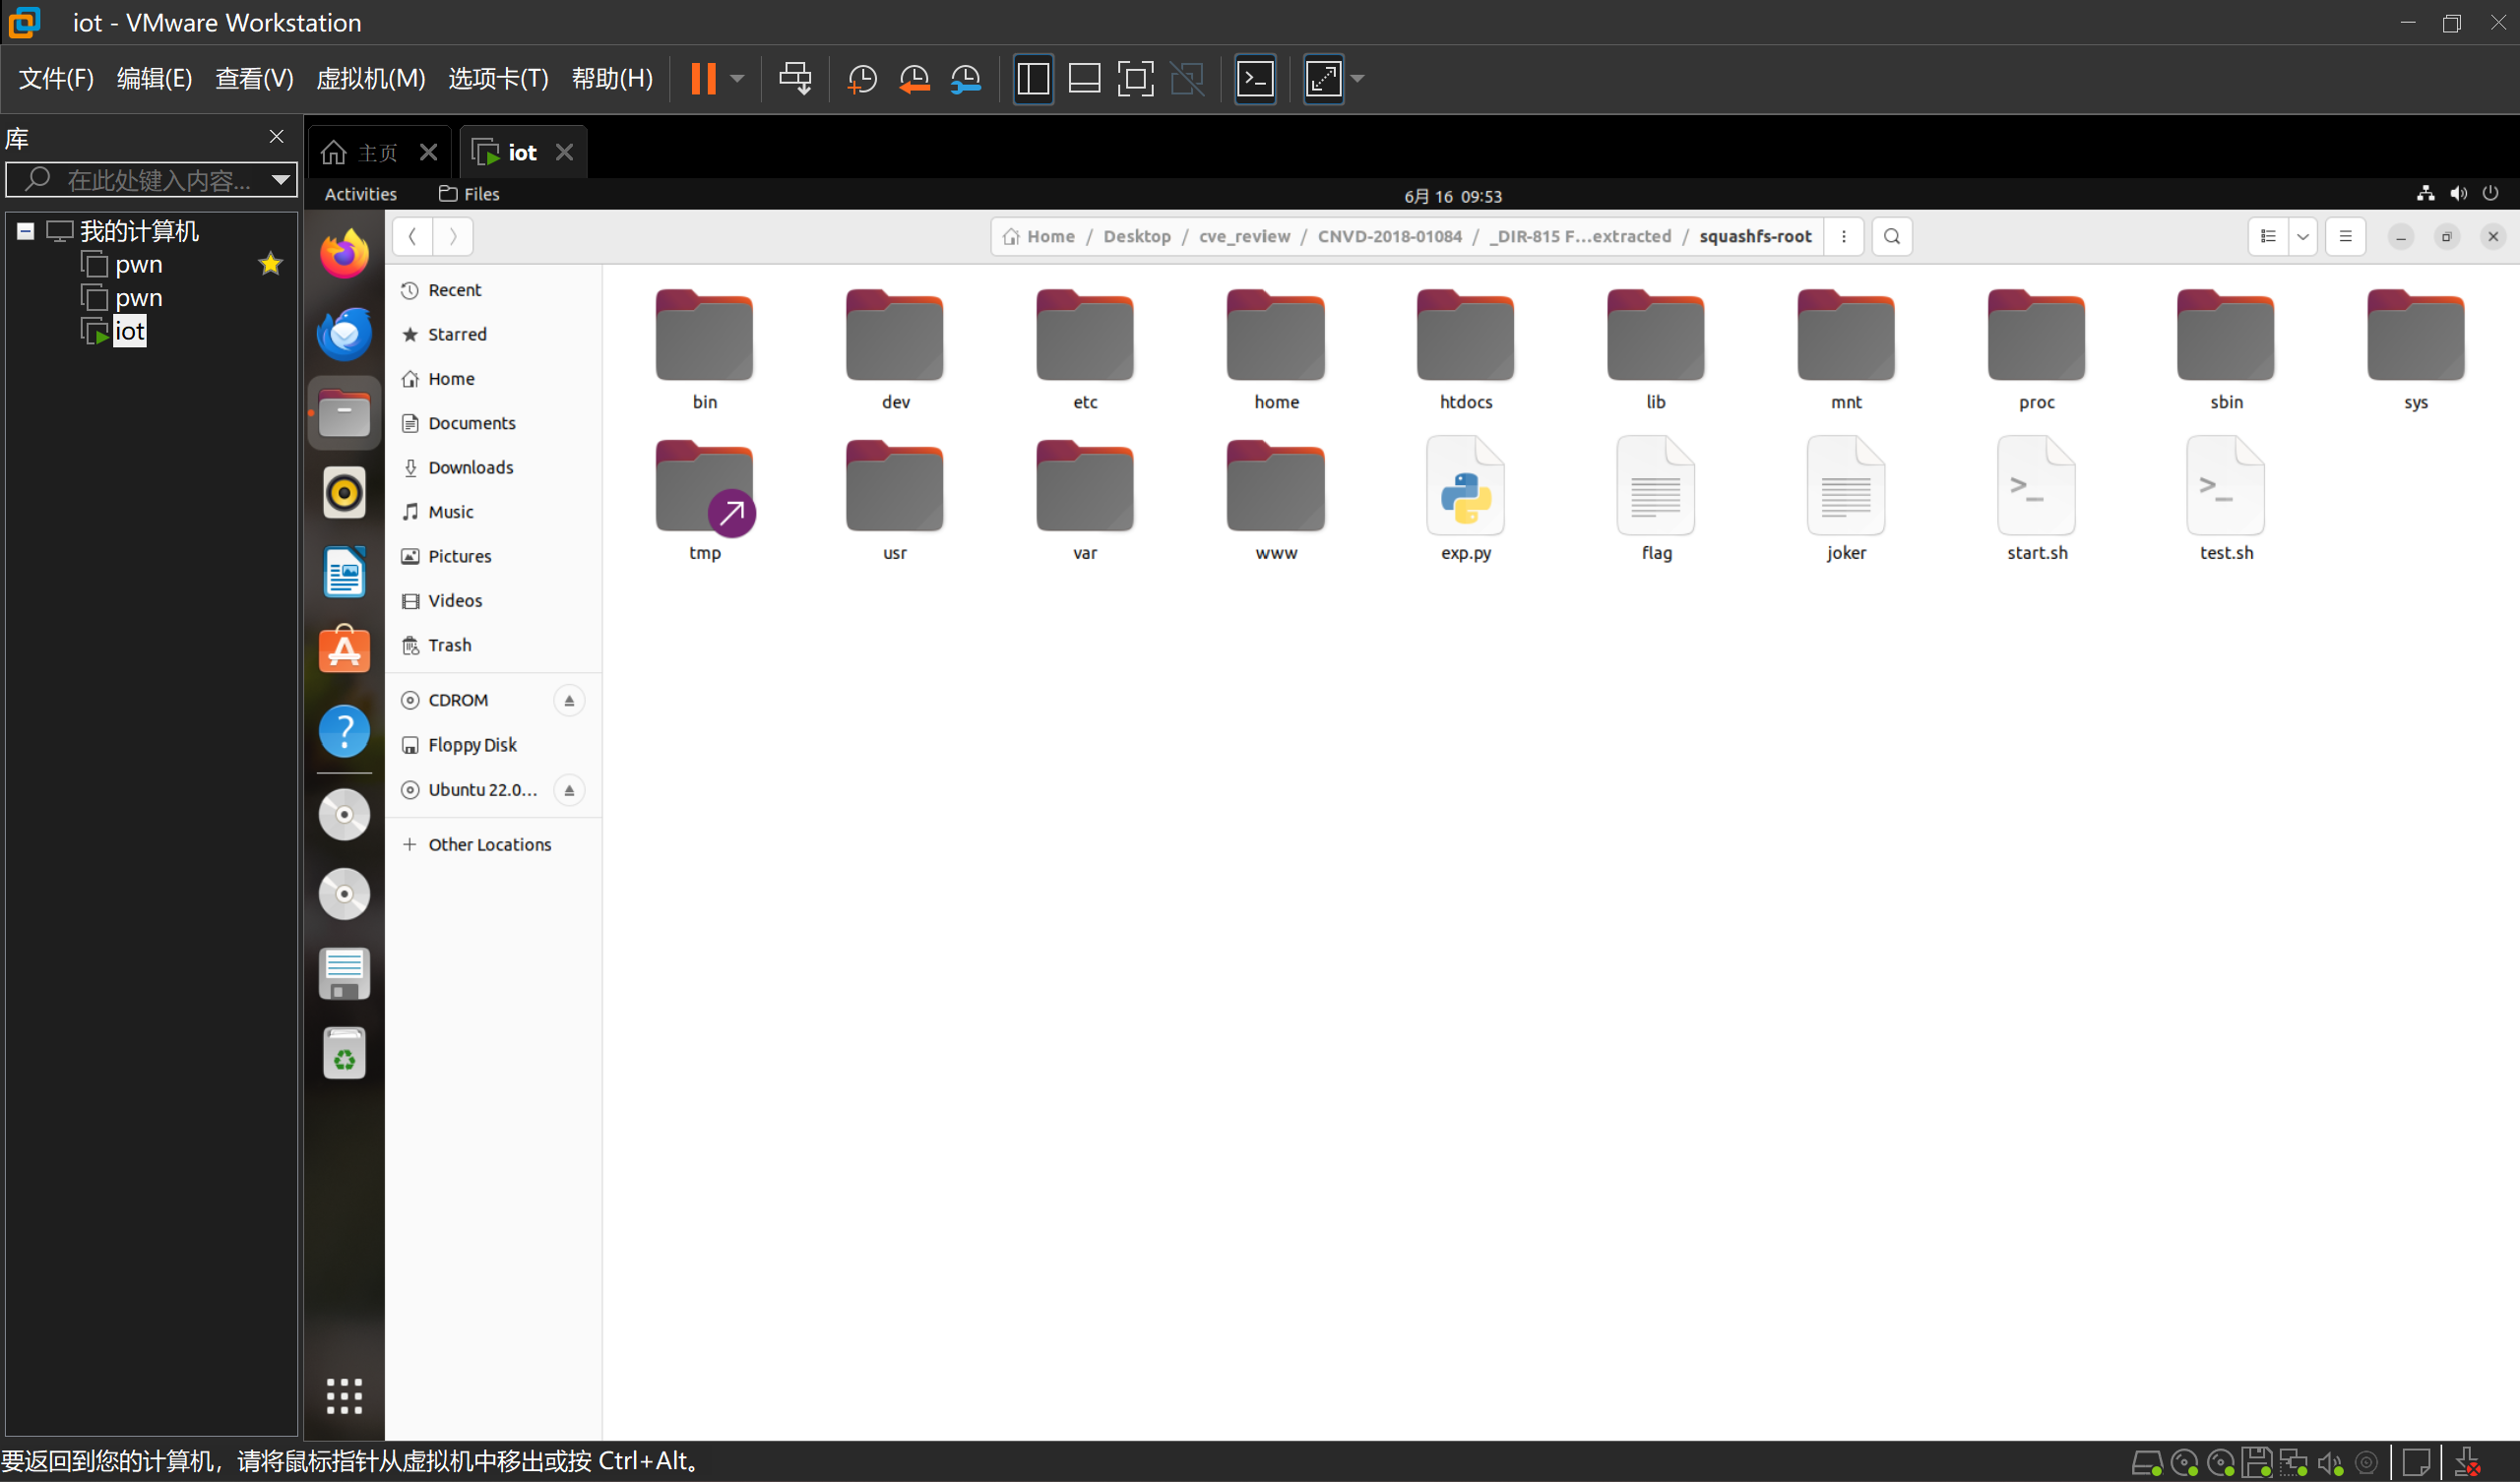Screen dimensions: 2520x1482
Task: Open the 选项卡(T) menu
Action: 498,78
